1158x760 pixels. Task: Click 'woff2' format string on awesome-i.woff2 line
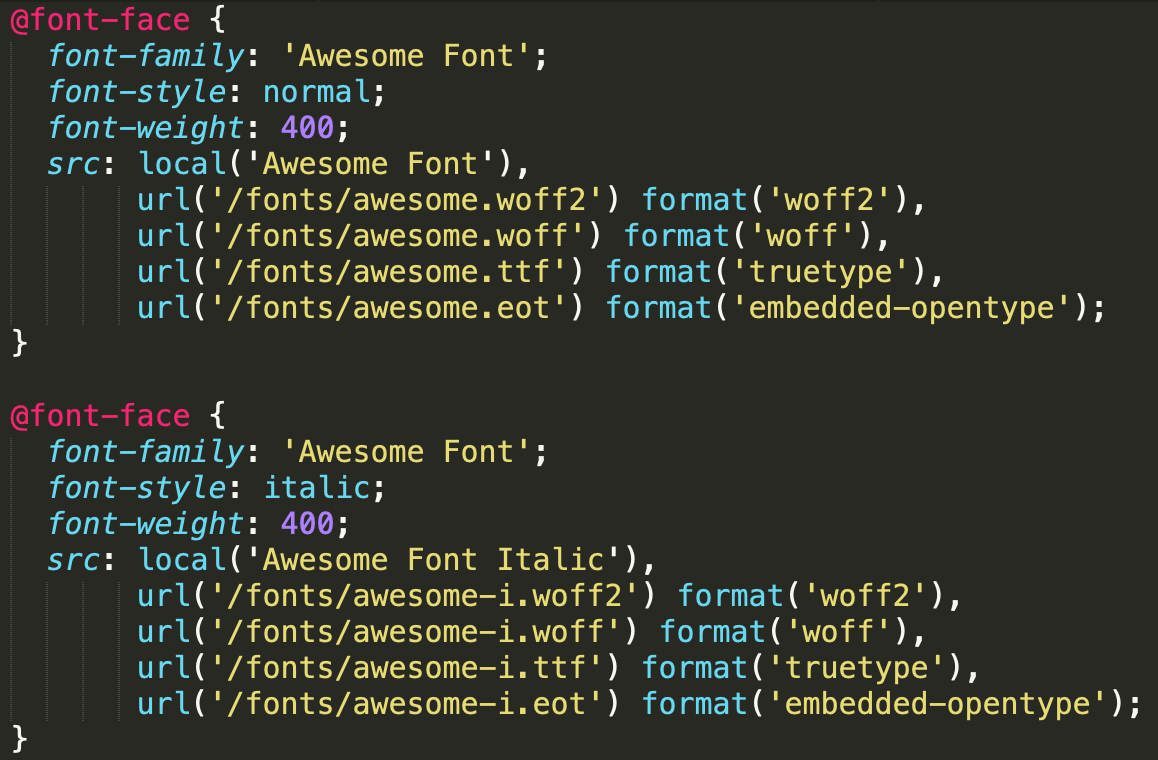[867, 596]
